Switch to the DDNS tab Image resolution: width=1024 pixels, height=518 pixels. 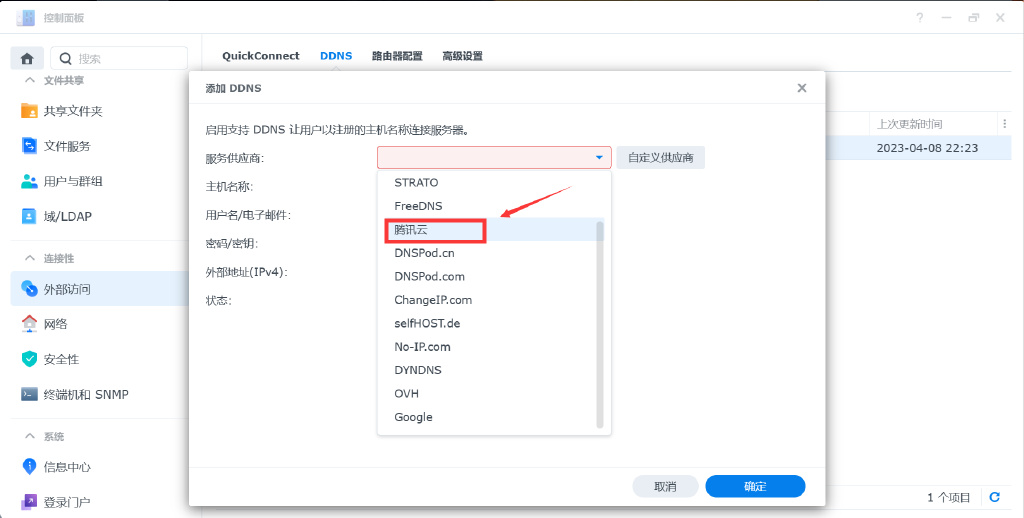click(336, 56)
